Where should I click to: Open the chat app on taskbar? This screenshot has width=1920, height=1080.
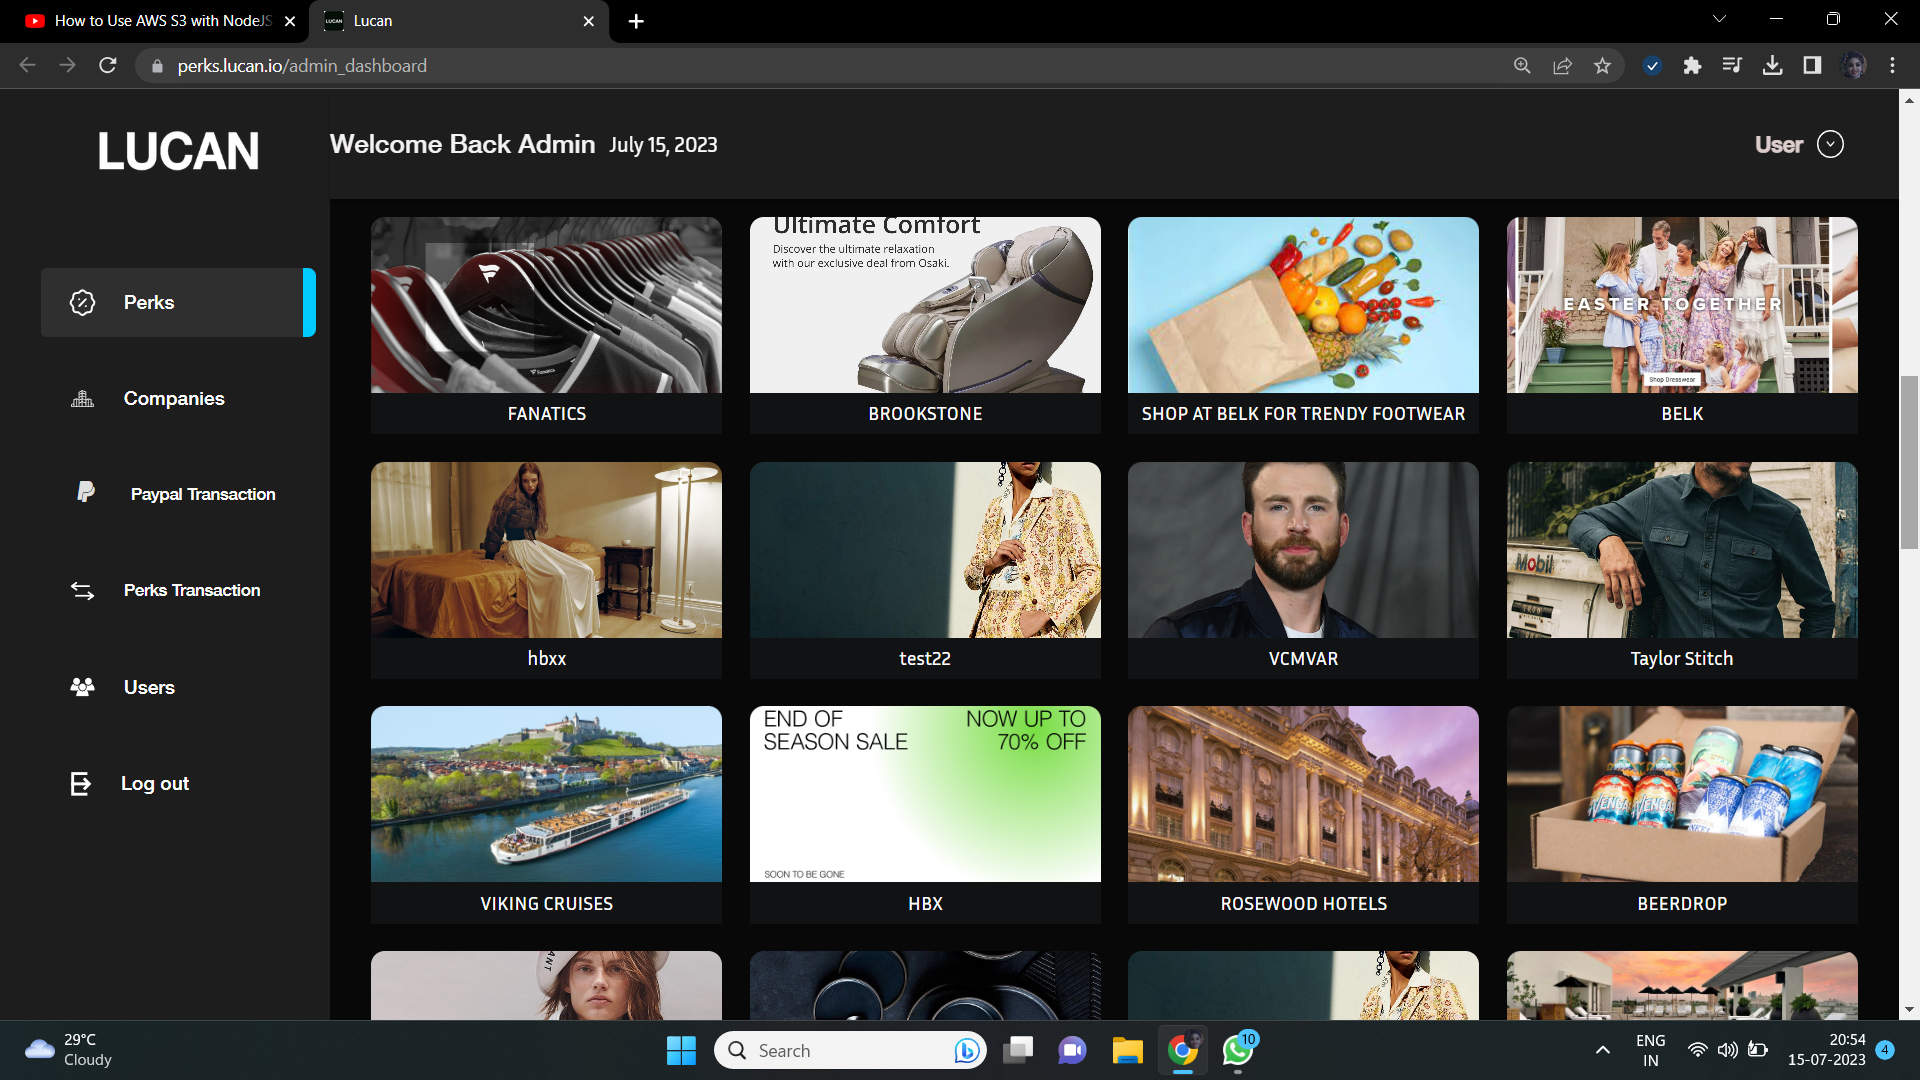[1072, 1050]
